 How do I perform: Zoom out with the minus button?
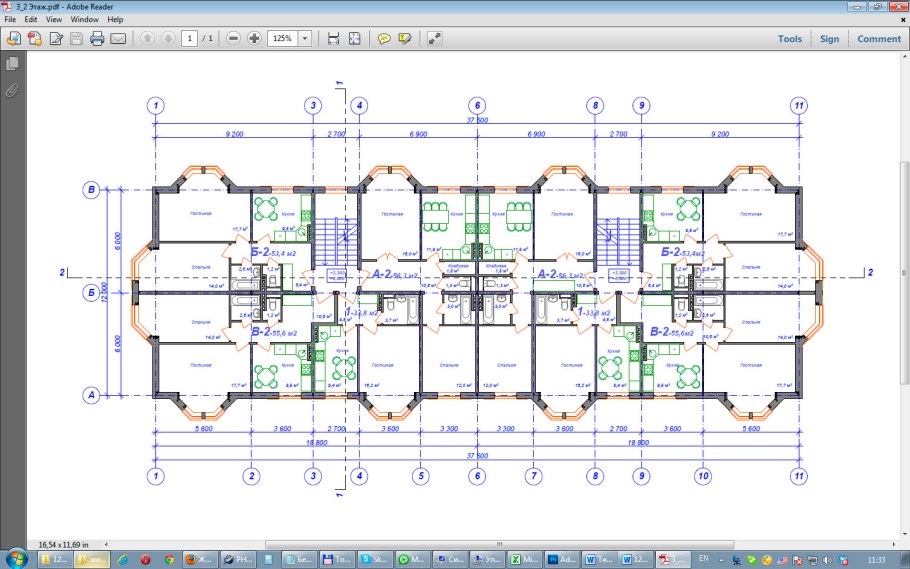pos(233,39)
